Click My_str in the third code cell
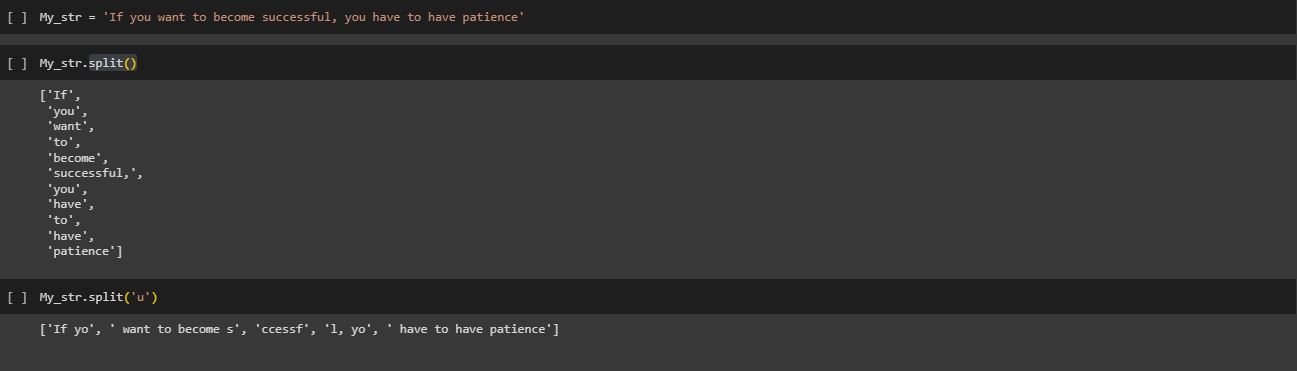The image size is (1297, 371). click(59, 297)
